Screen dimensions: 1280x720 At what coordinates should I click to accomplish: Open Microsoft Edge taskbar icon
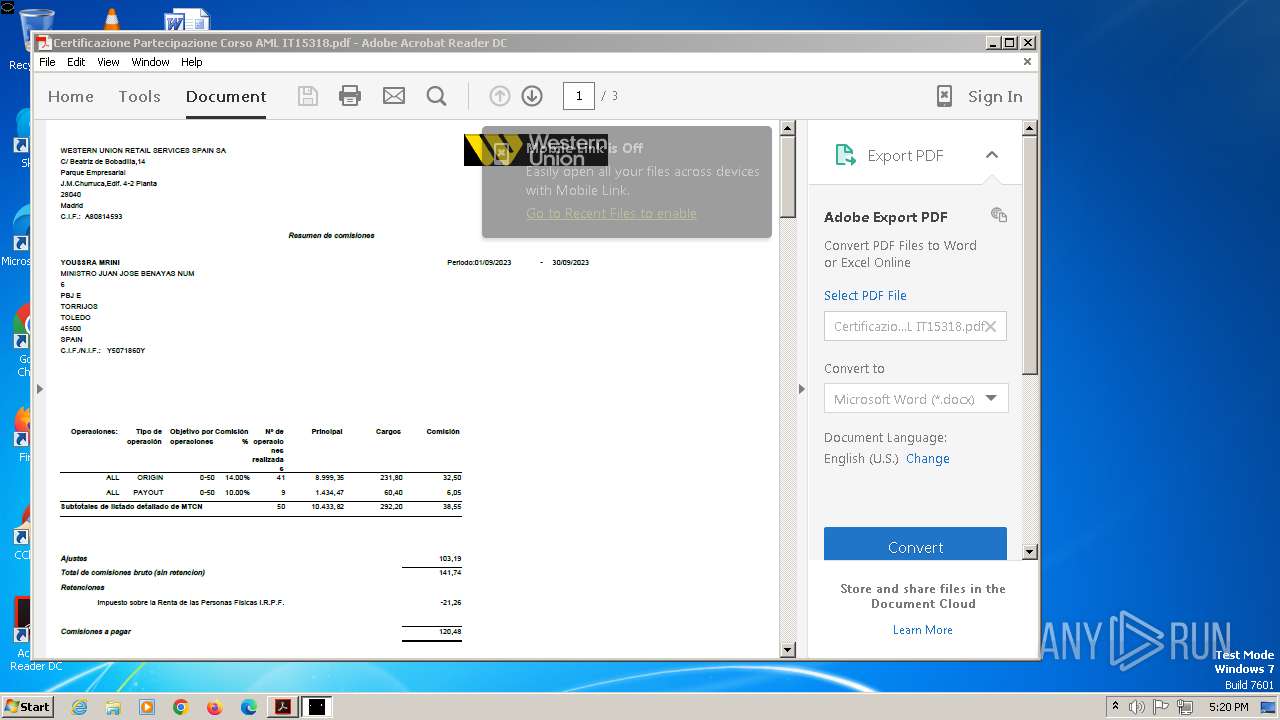click(249, 707)
